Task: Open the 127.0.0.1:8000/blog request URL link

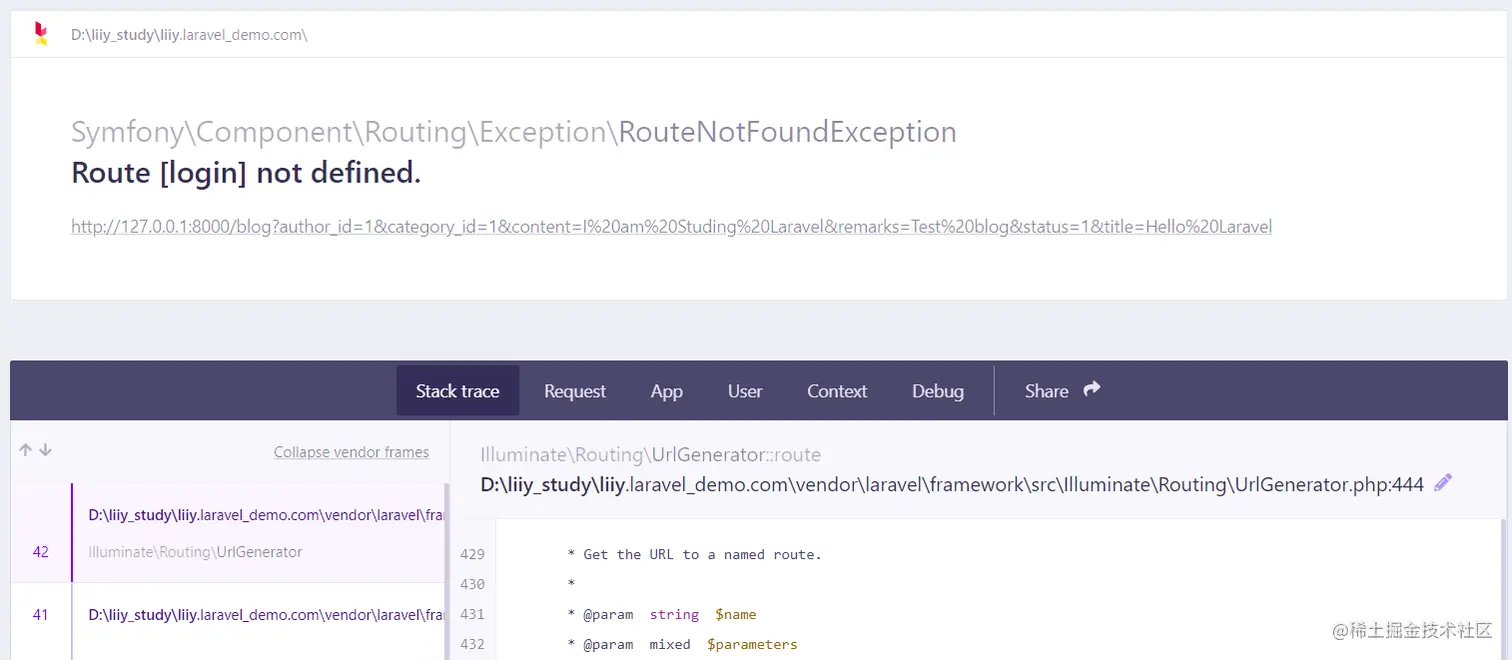Action: [x=671, y=227]
